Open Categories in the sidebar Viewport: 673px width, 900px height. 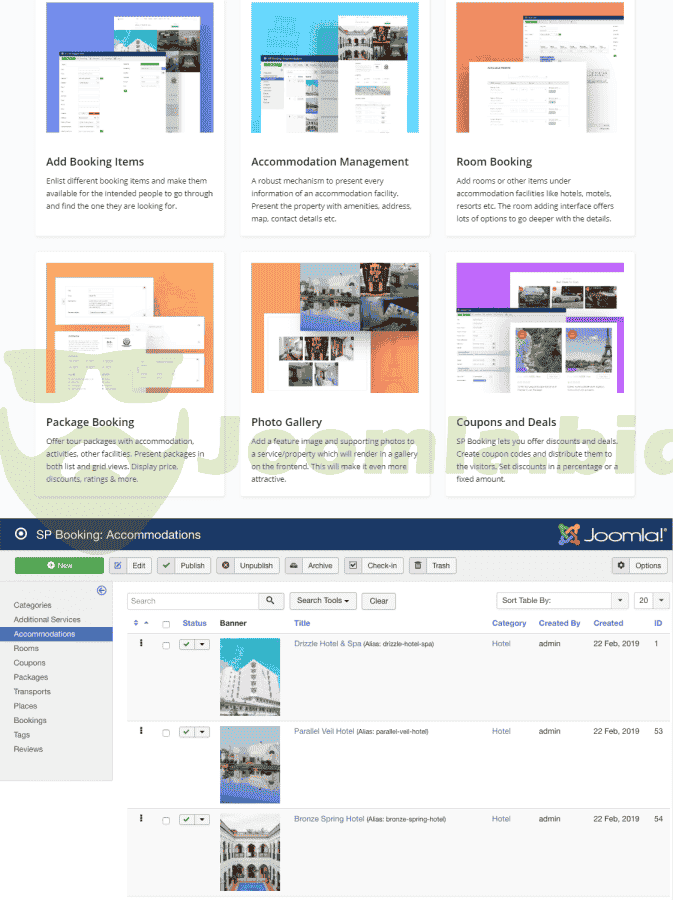[x=33, y=605]
